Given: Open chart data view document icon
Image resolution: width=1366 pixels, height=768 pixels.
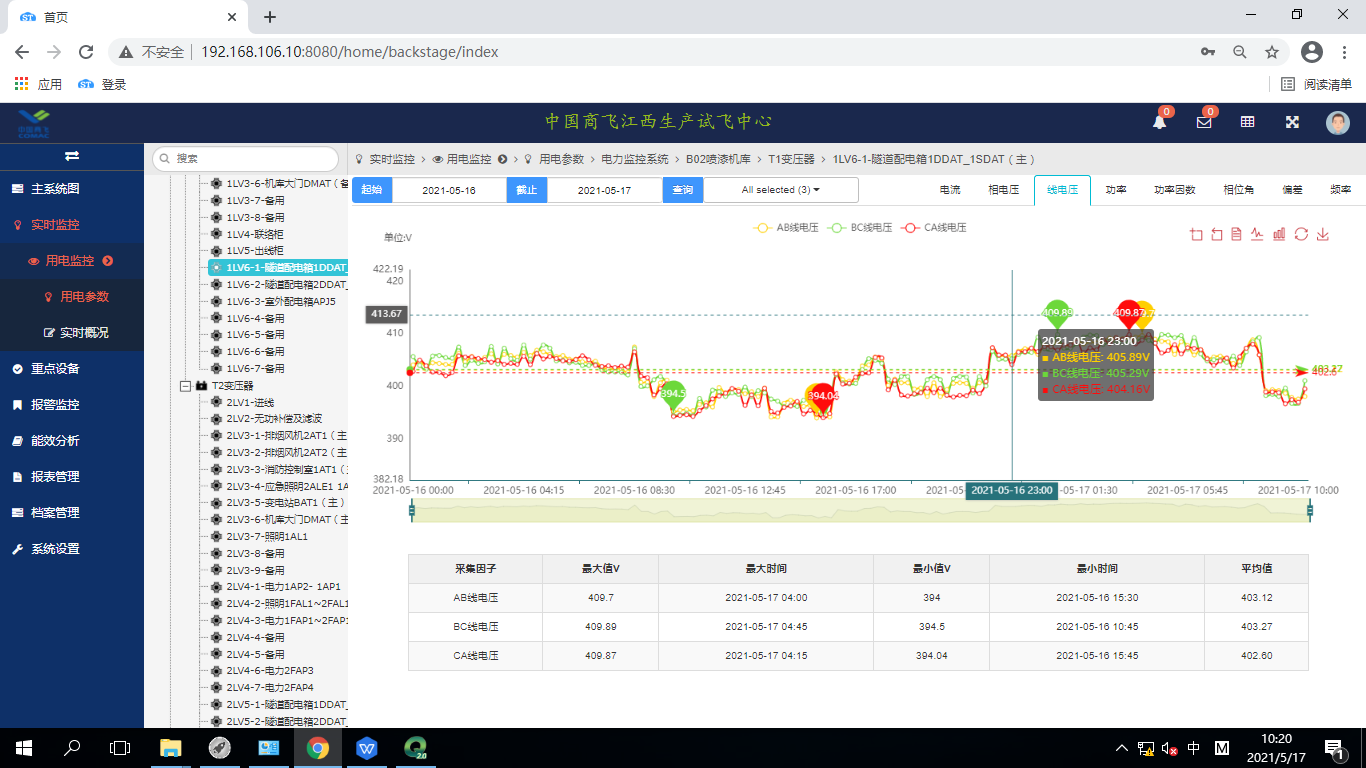Looking at the screenshot, I should point(1236,234).
